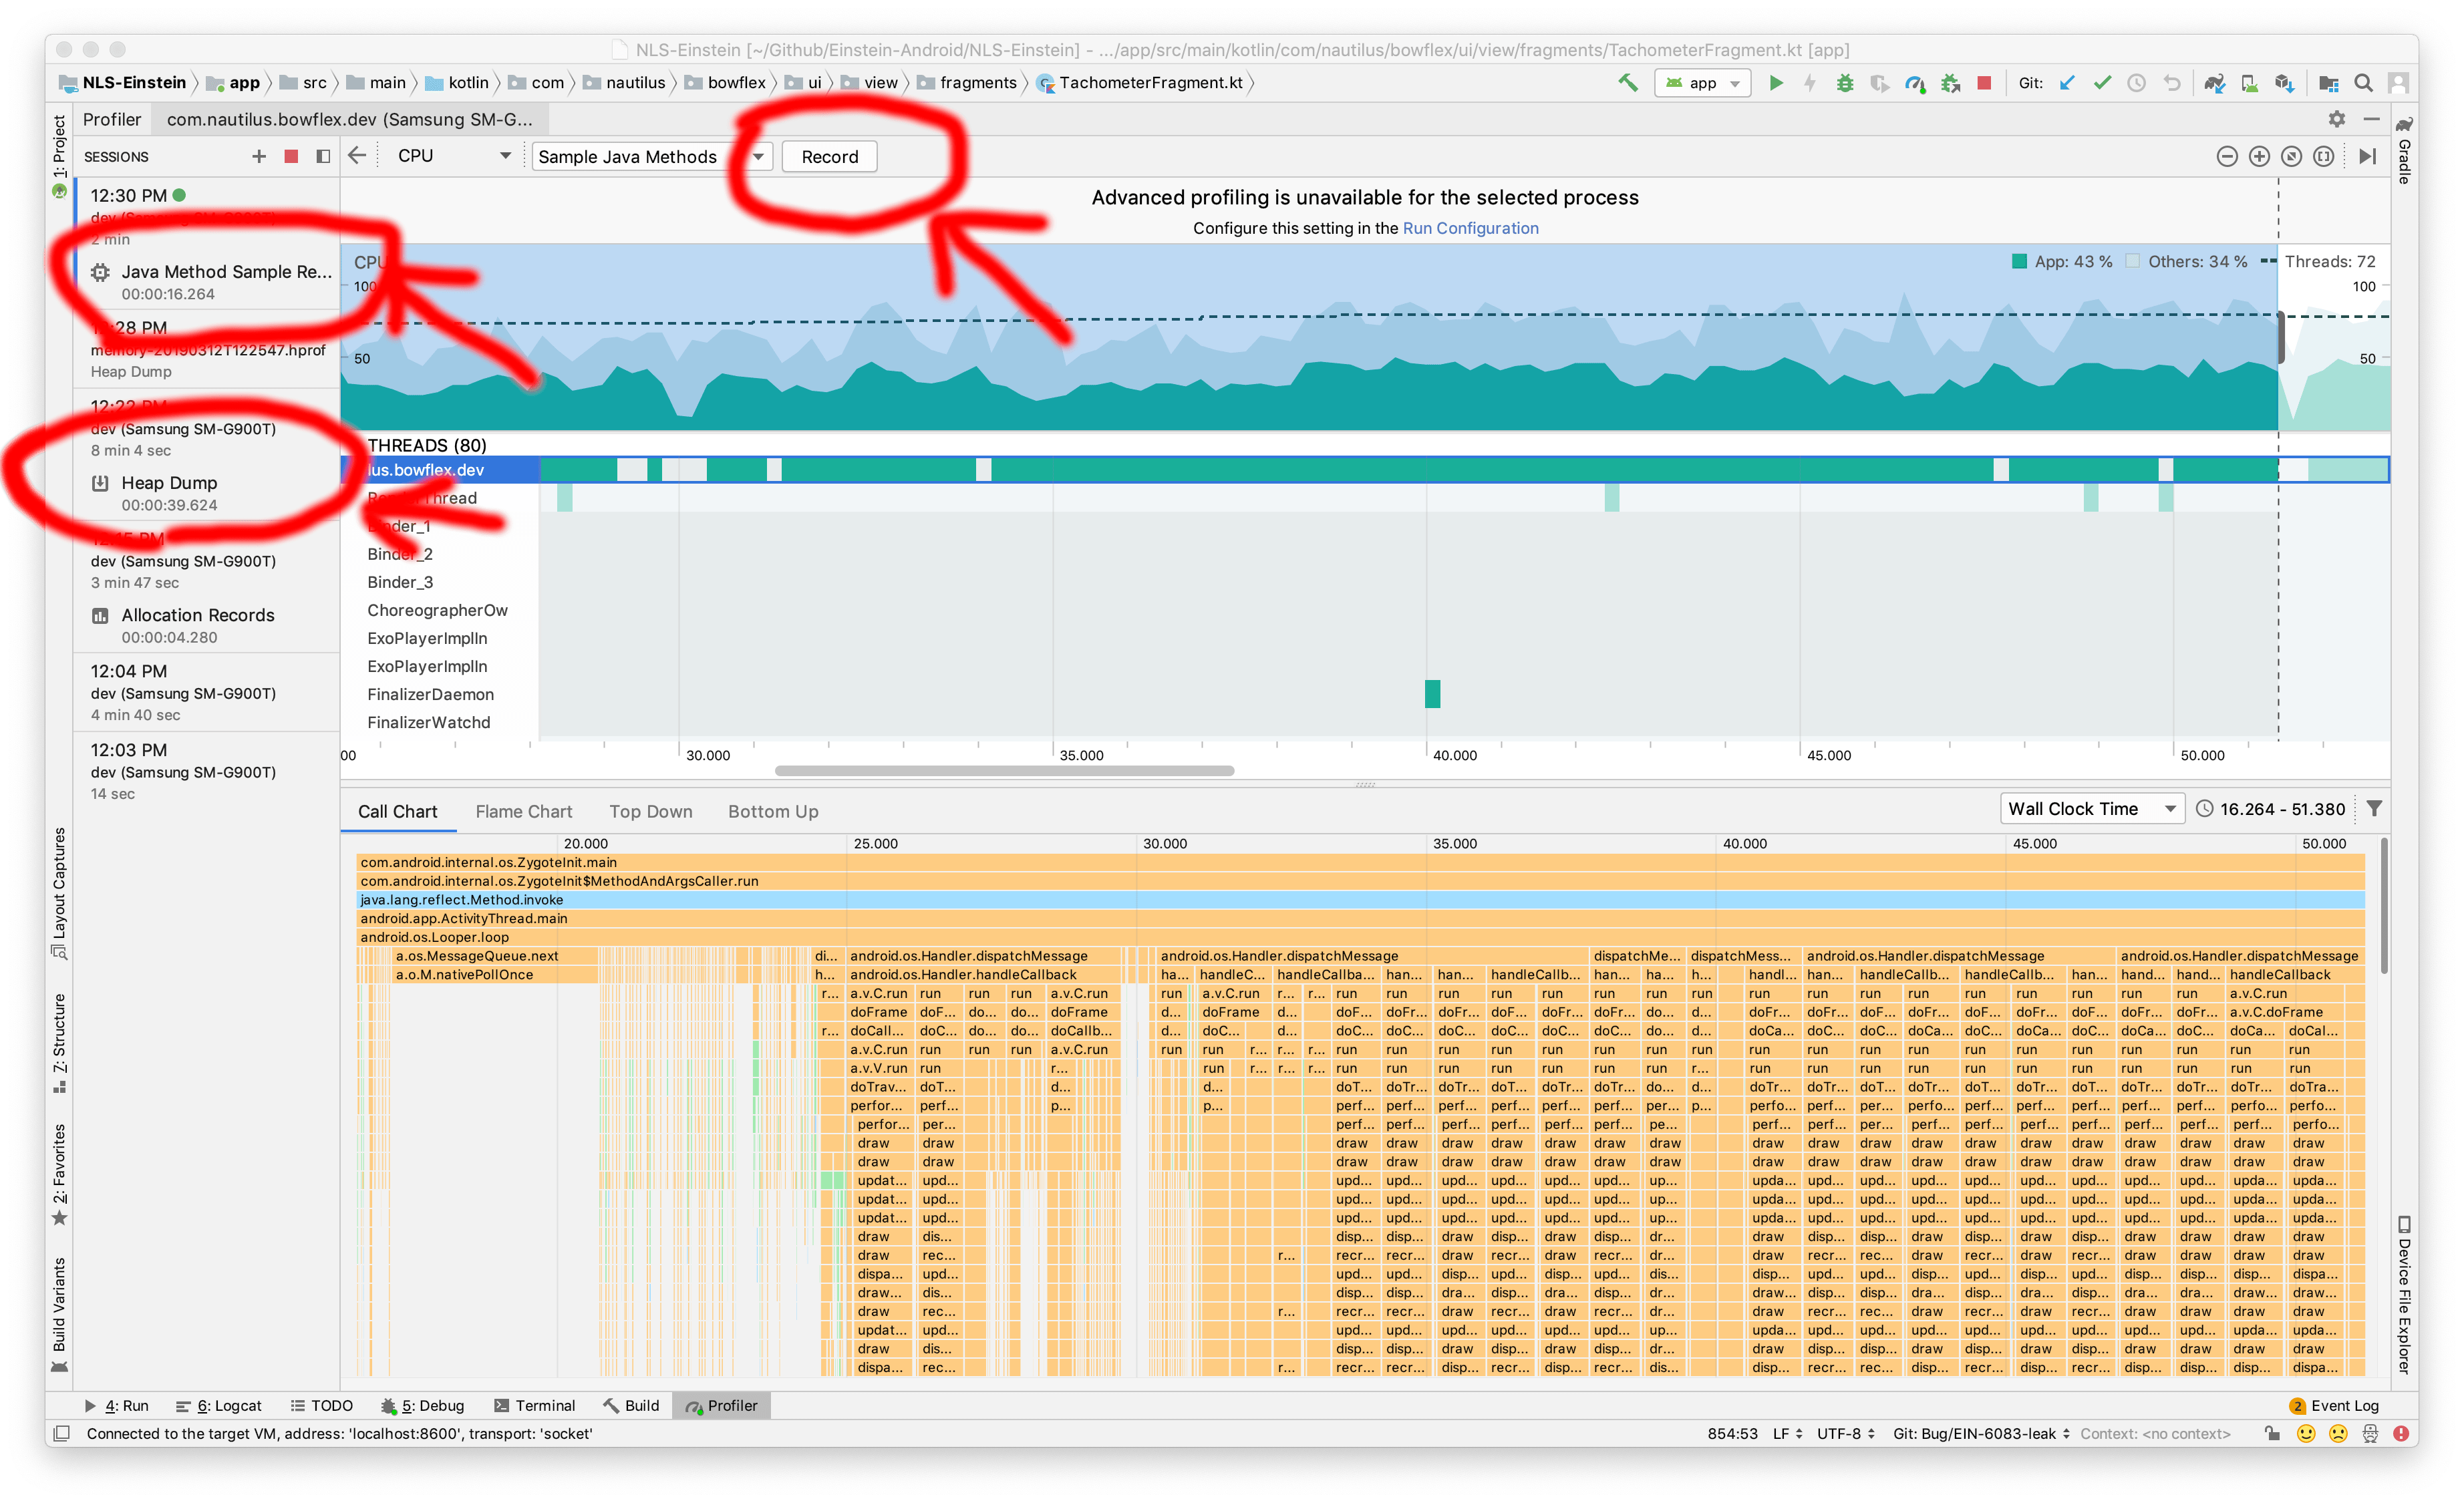
Task: Click the Make Project hammer icon
Action: [1628, 83]
